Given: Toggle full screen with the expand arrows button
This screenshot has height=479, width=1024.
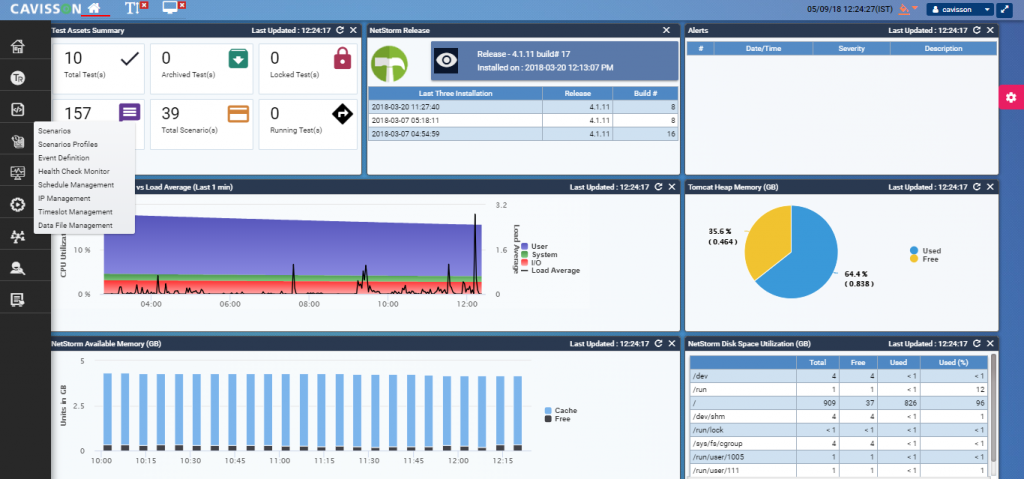Looking at the screenshot, I should [1006, 9].
